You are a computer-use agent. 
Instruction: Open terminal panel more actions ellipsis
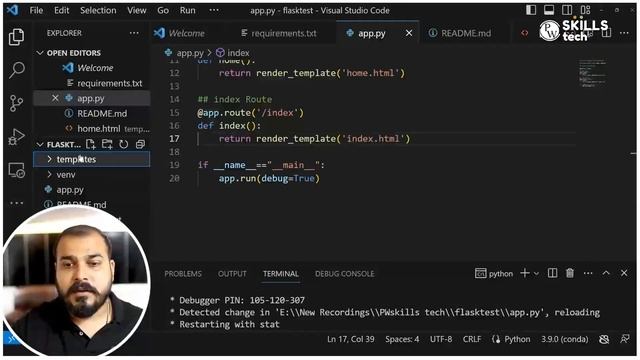point(588,273)
